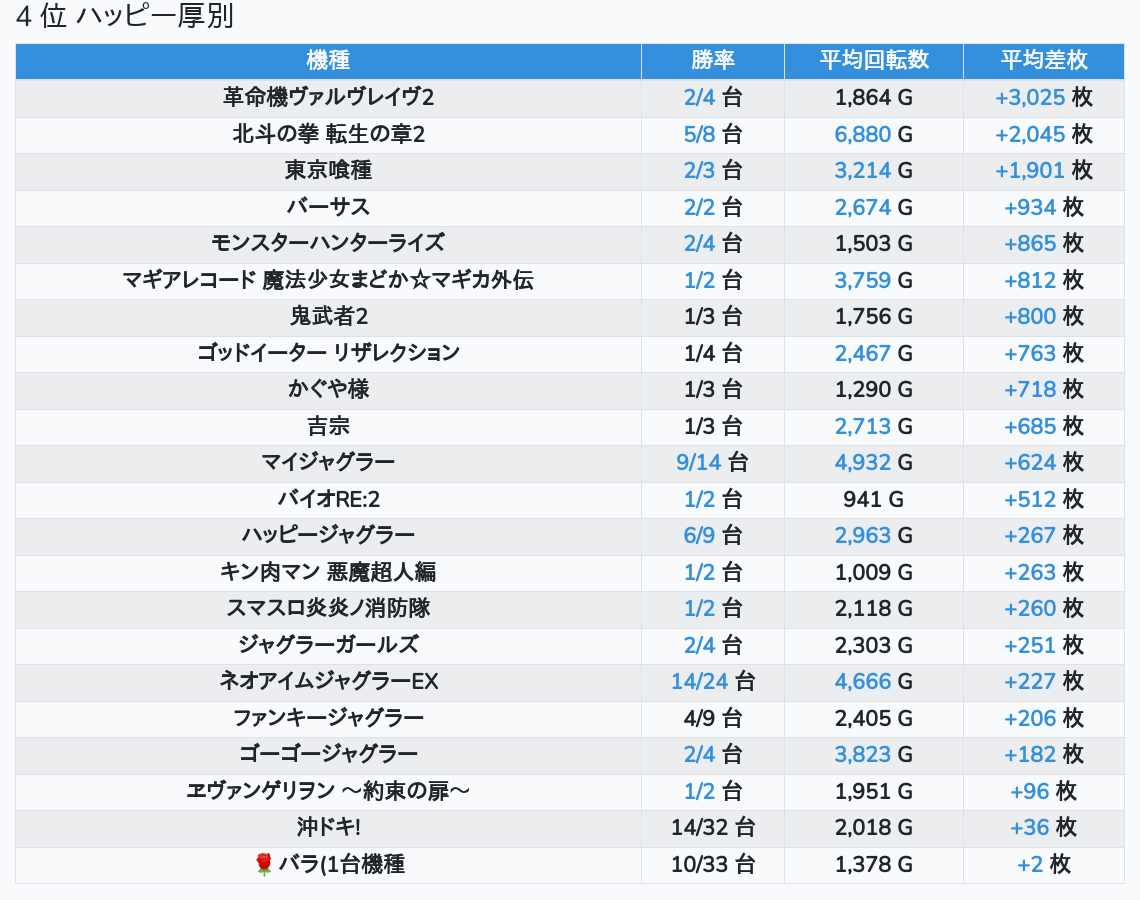Click the 平均差枚 column header

(x=1043, y=60)
